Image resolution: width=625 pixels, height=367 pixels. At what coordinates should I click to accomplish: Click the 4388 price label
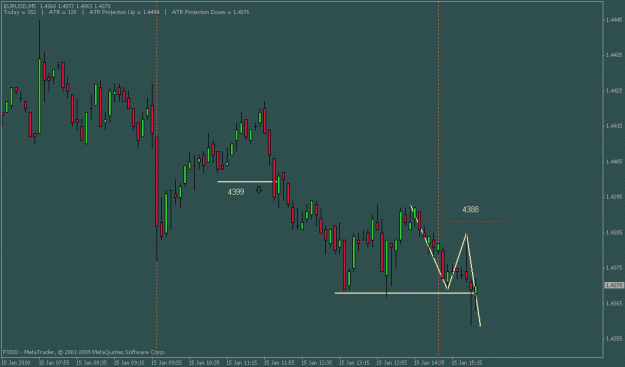click(x=470, y=210)
